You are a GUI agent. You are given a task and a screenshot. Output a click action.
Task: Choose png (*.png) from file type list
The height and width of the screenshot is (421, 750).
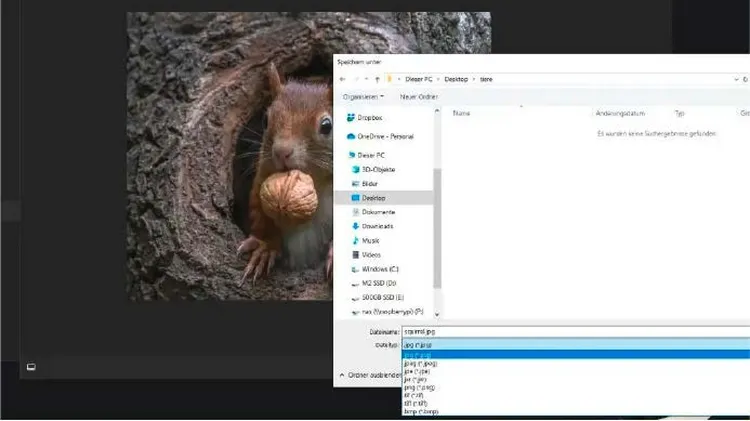[x=419, y=387]
